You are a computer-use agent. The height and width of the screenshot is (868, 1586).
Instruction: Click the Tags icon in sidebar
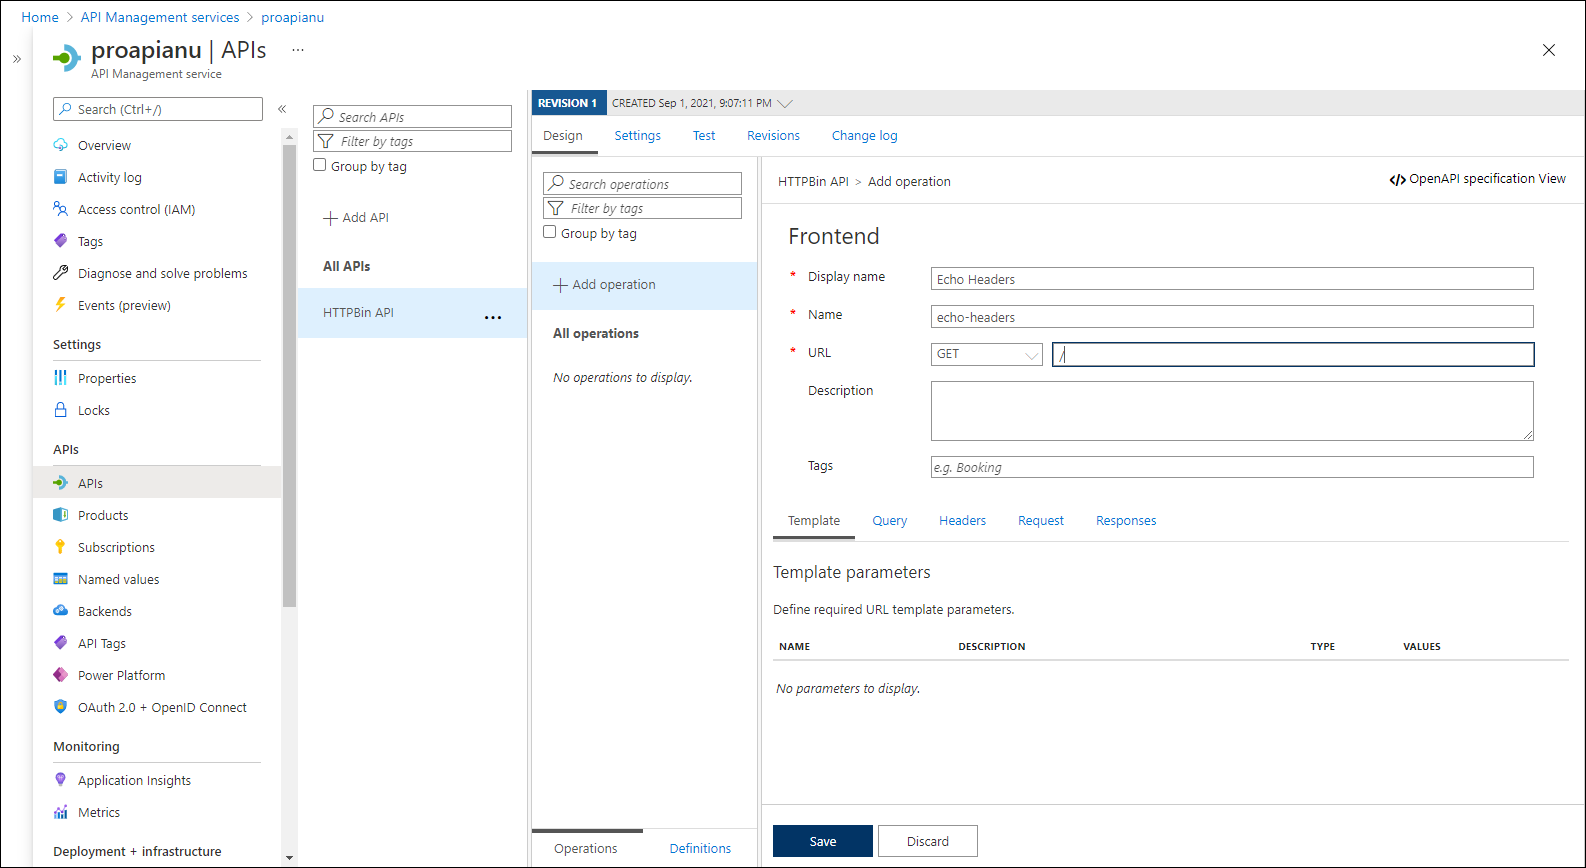(x=60, y=241)
